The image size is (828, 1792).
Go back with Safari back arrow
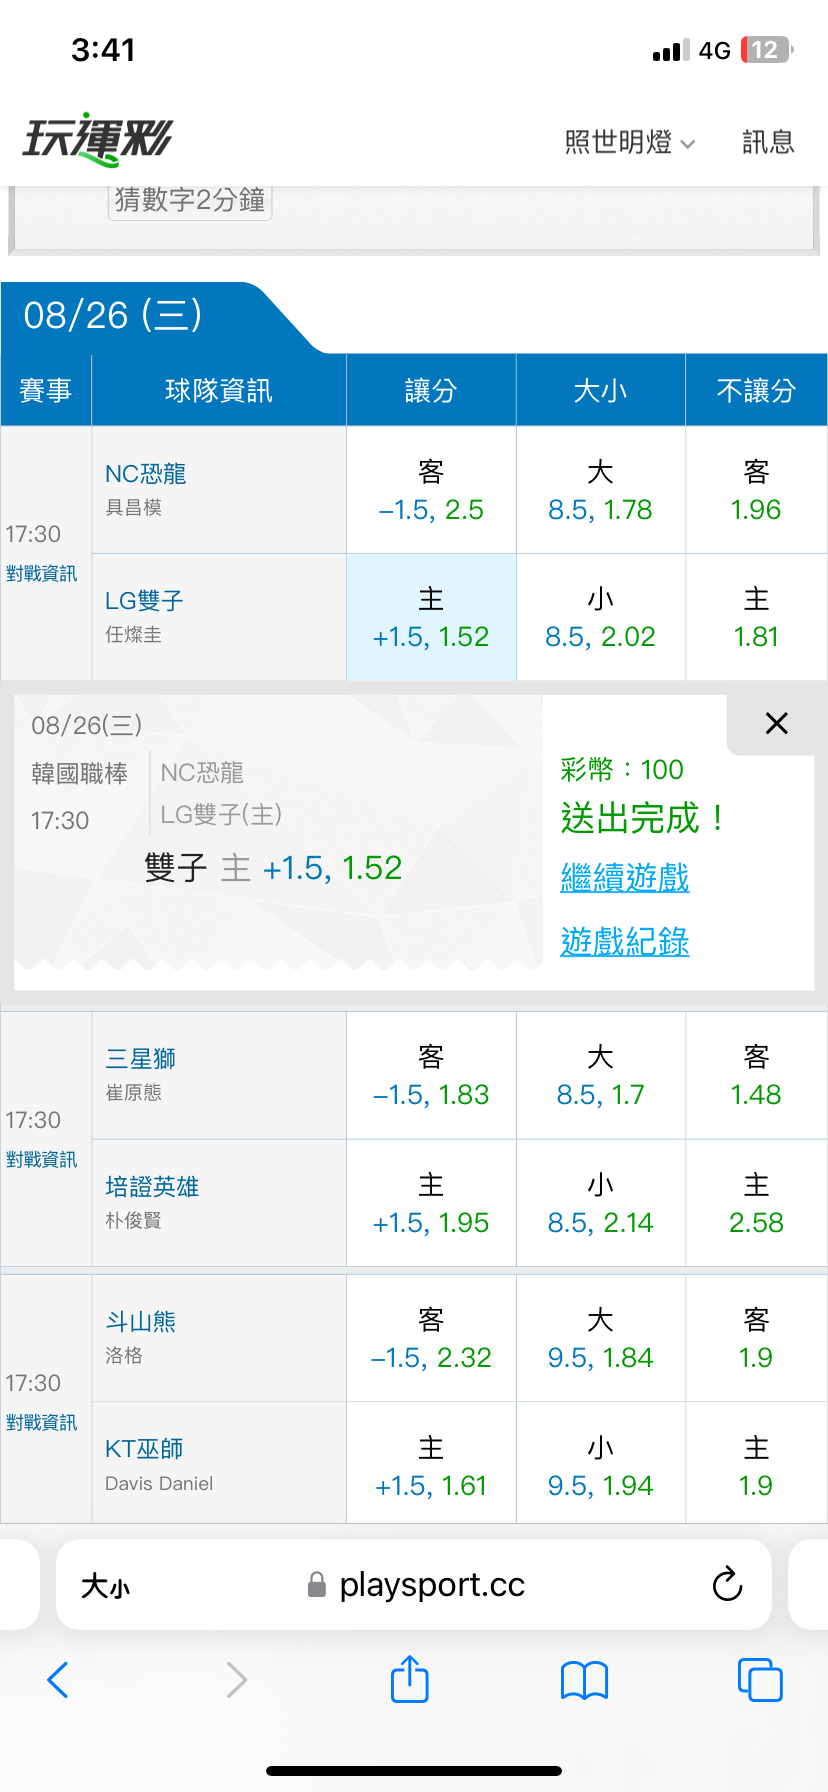point(58,1680)
